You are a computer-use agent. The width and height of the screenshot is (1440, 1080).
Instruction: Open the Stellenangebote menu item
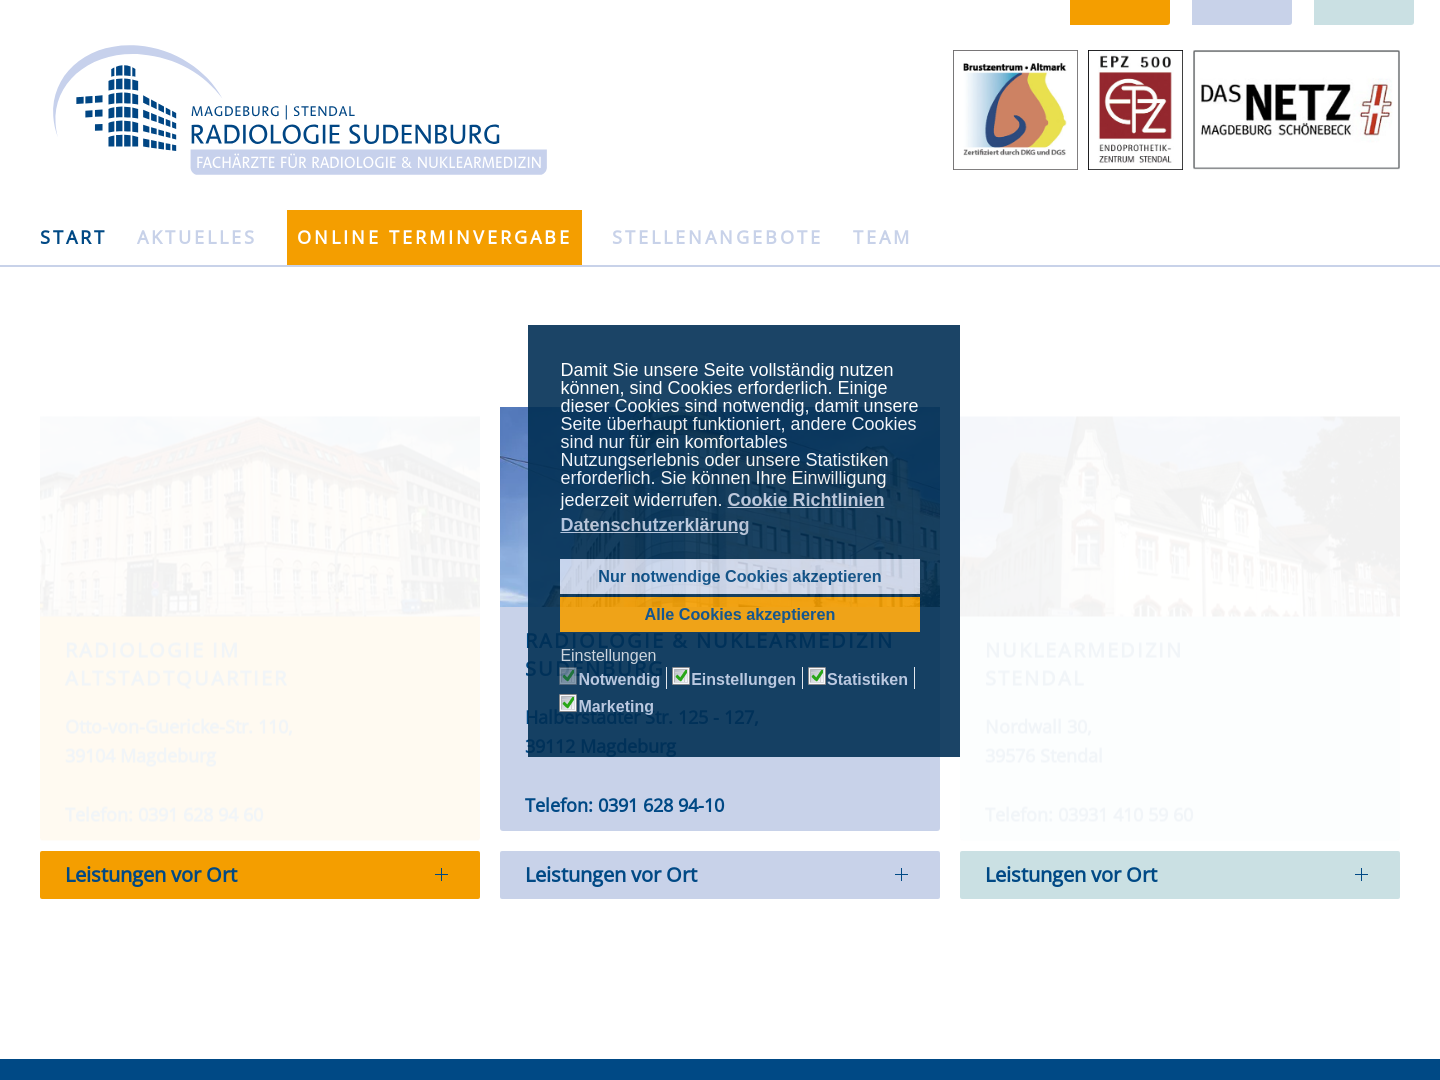coord(717,237)
